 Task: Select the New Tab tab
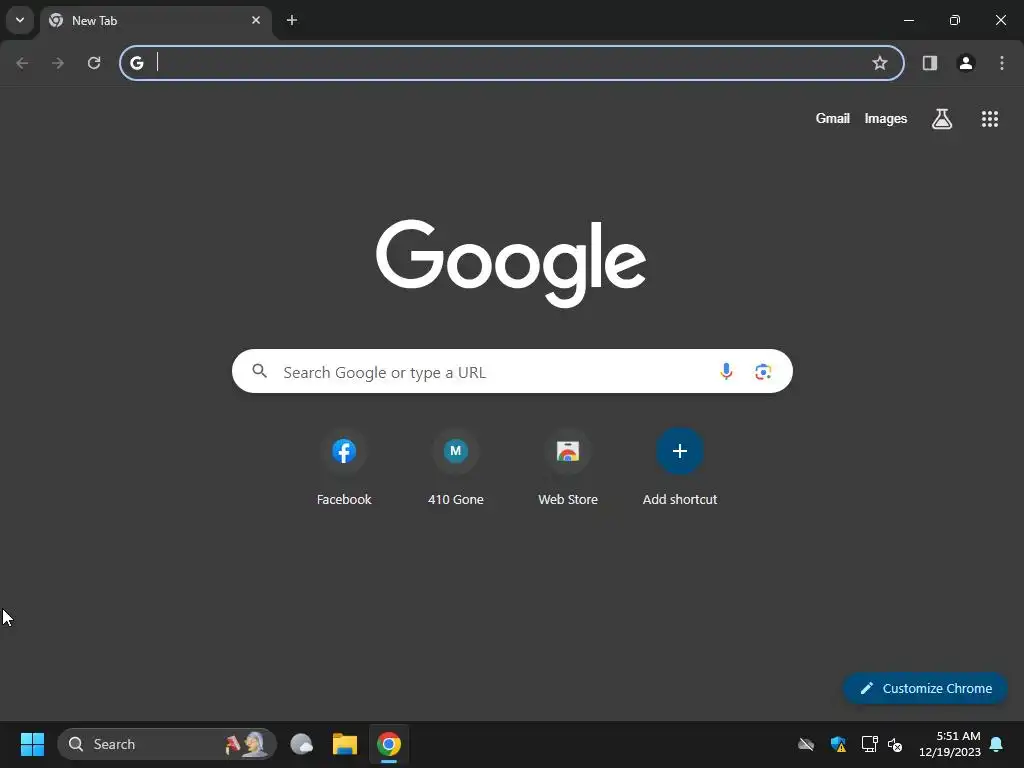156,21
